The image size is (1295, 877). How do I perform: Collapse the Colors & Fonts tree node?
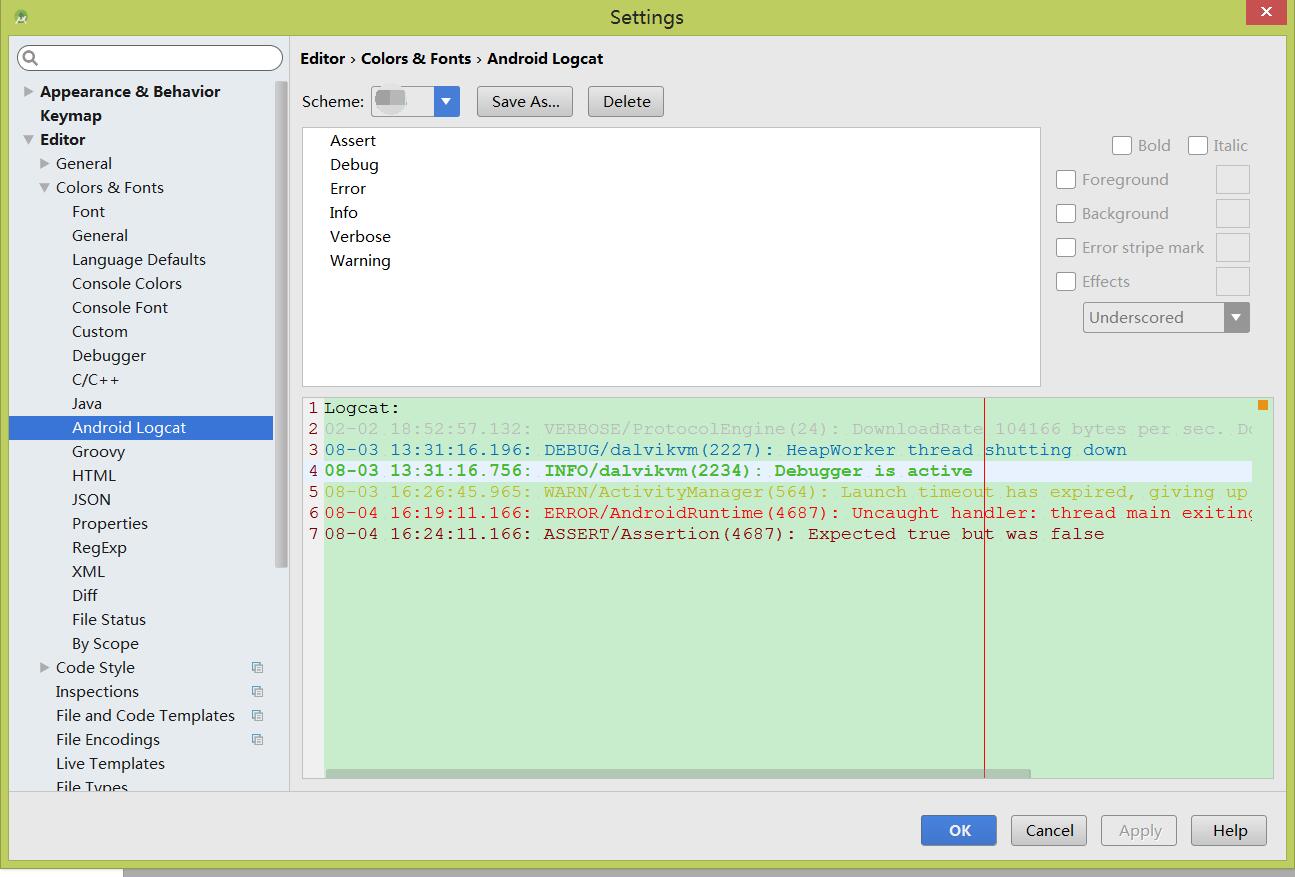coord(45,188)
